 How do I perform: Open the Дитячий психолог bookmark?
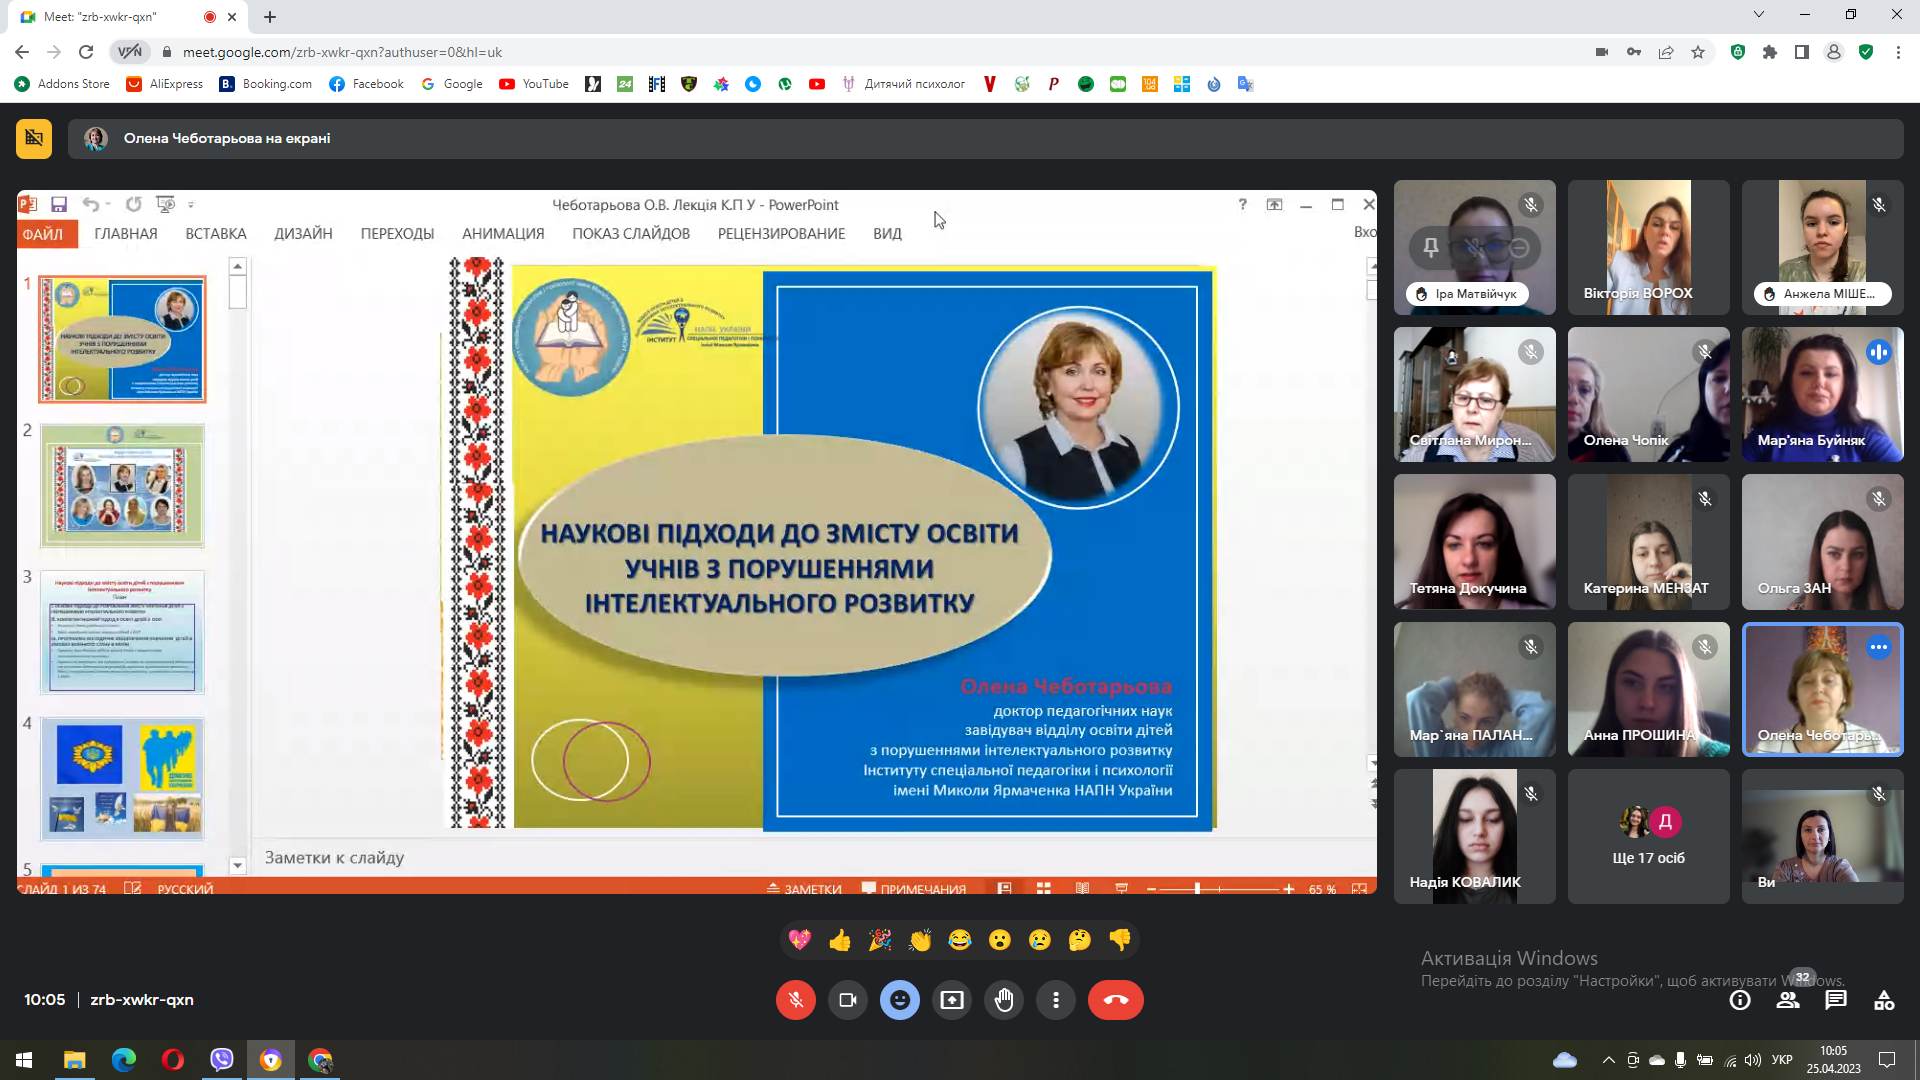tap(903, 84)
